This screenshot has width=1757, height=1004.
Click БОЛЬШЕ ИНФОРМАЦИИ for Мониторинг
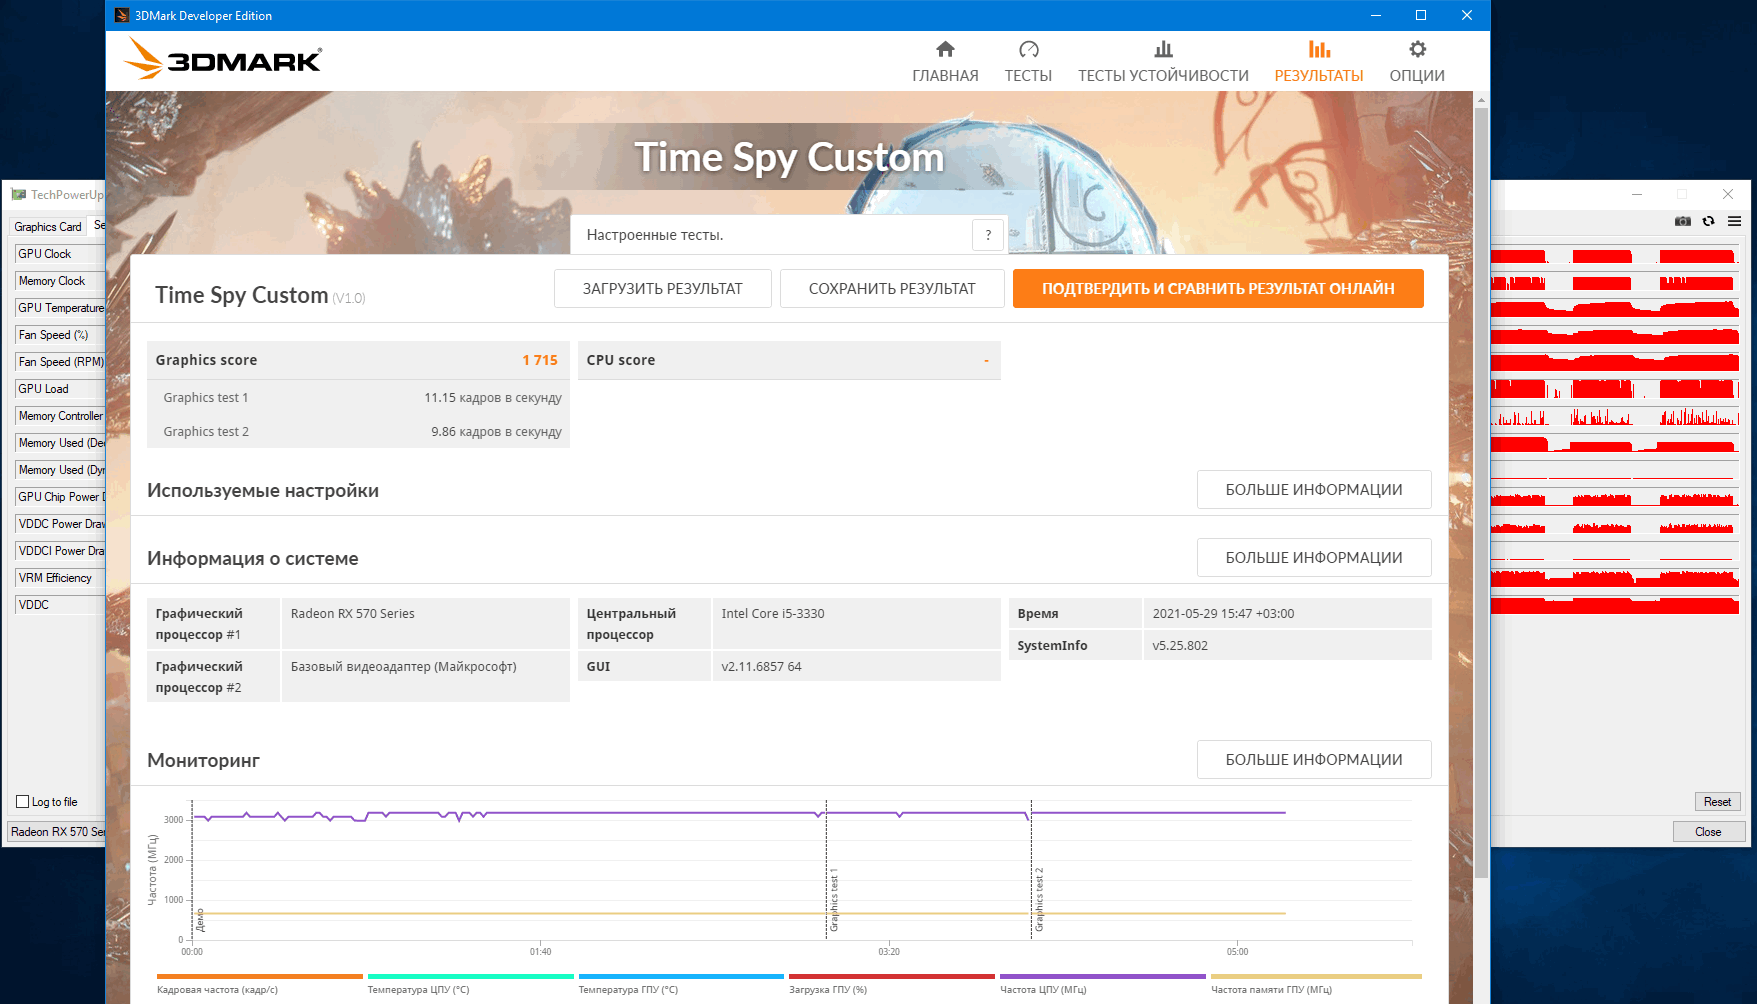pos(1314,760)
